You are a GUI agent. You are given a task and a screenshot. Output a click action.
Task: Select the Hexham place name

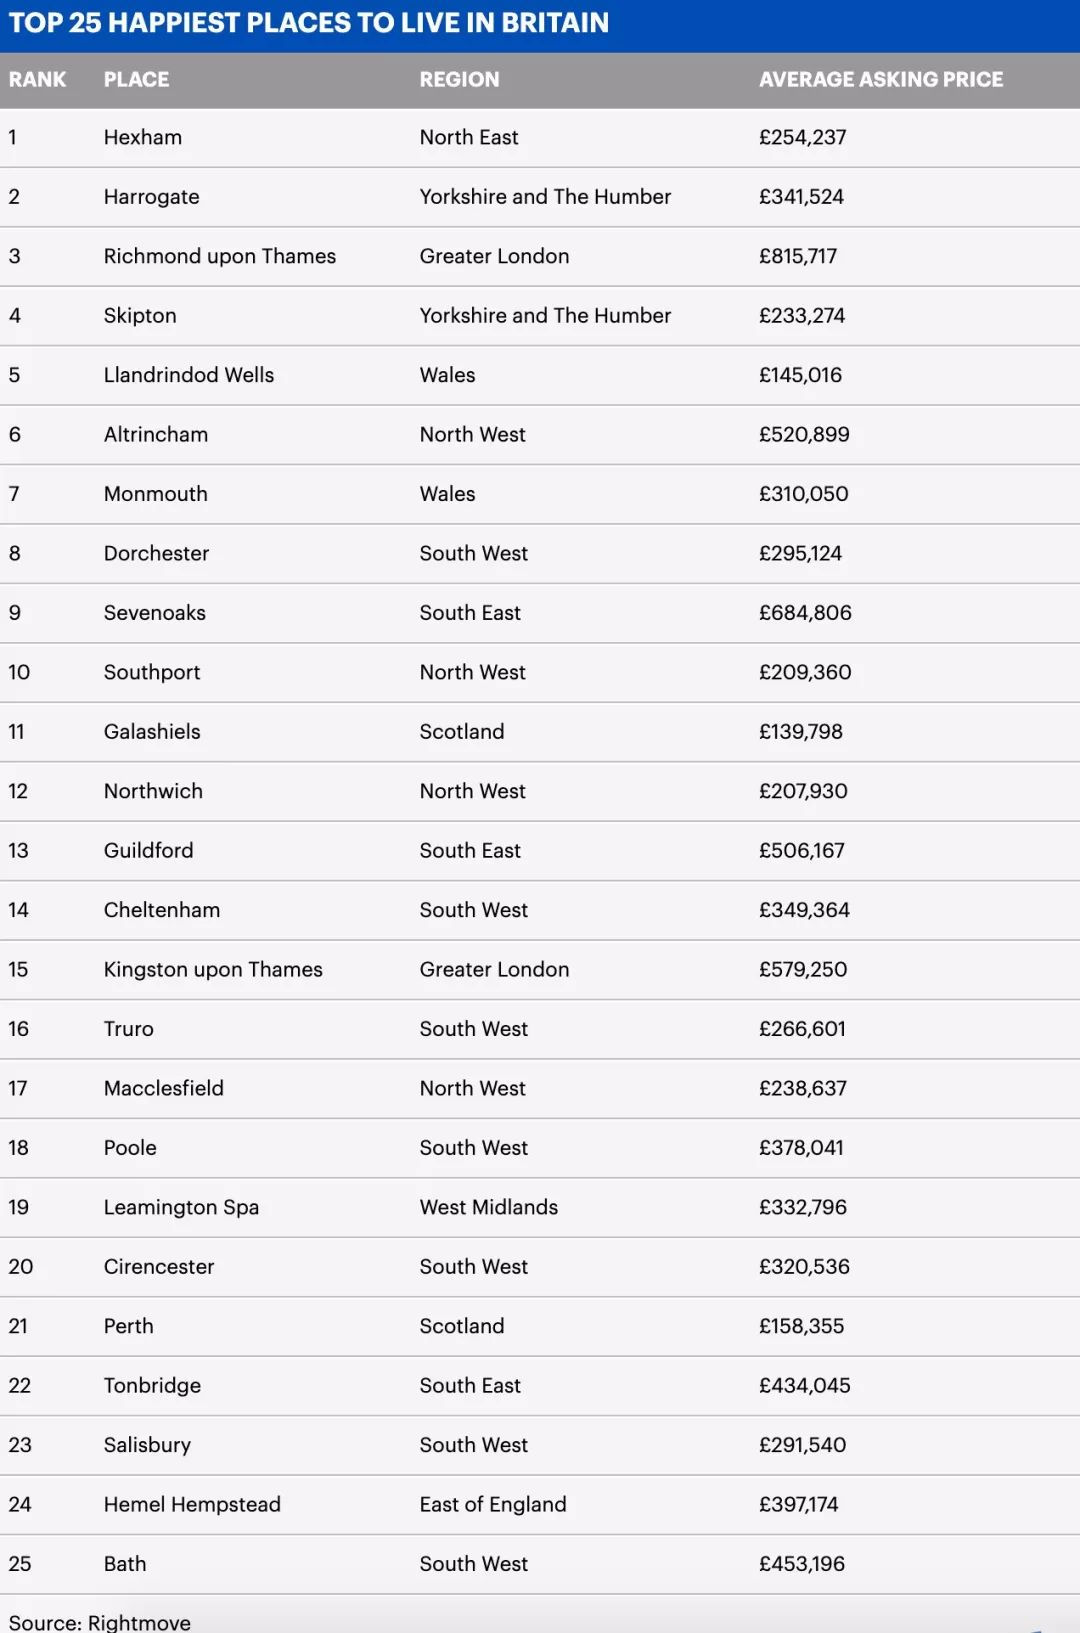pyautogui.click(x=143, y=138)
